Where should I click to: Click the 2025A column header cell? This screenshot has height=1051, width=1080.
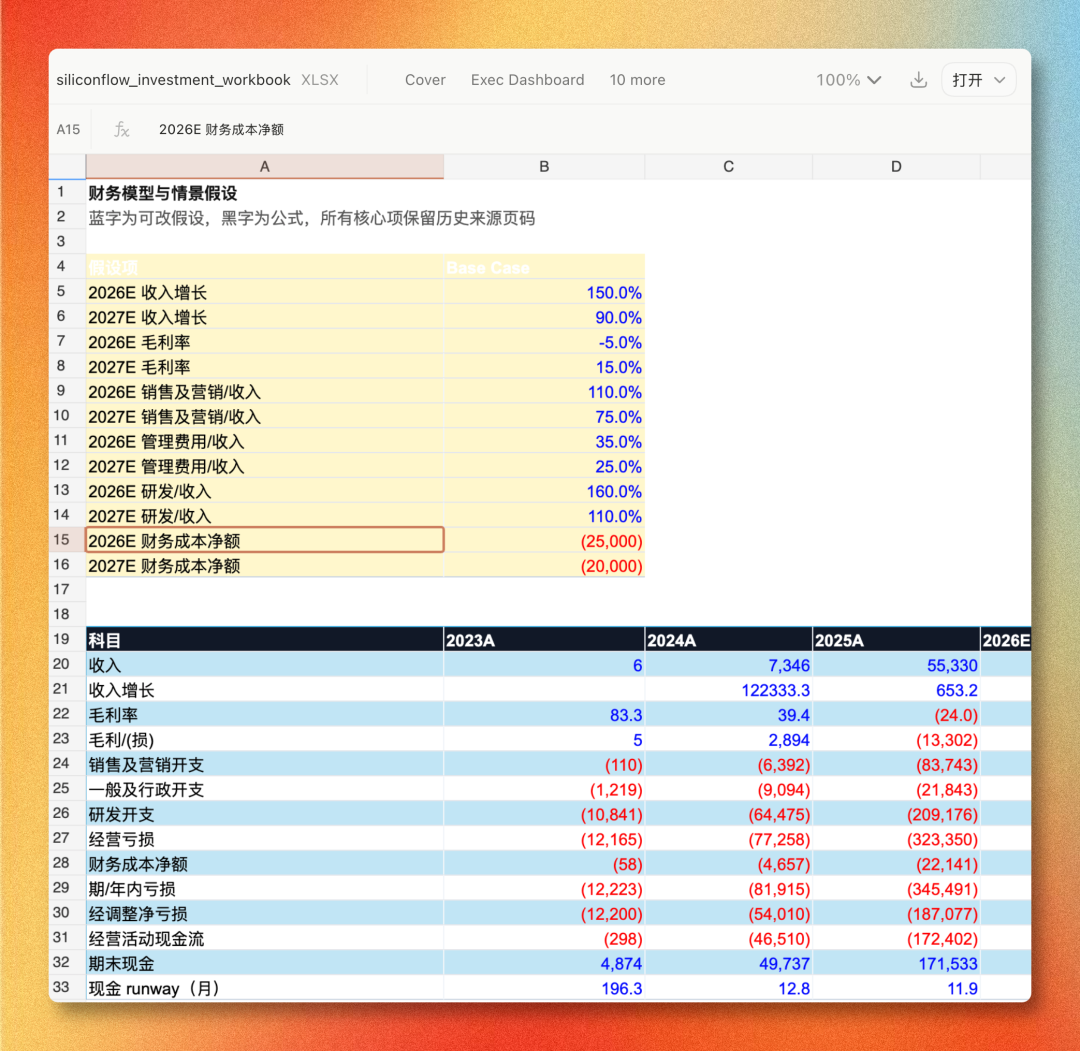tap(896, 640)
